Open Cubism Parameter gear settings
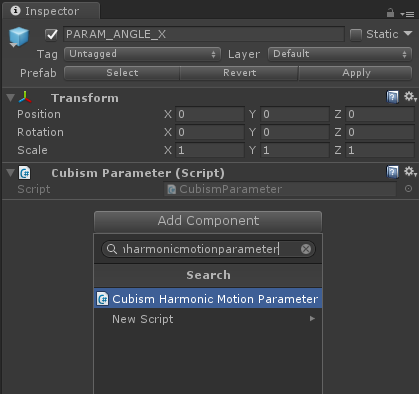419x394 pixels. point(410,172)
